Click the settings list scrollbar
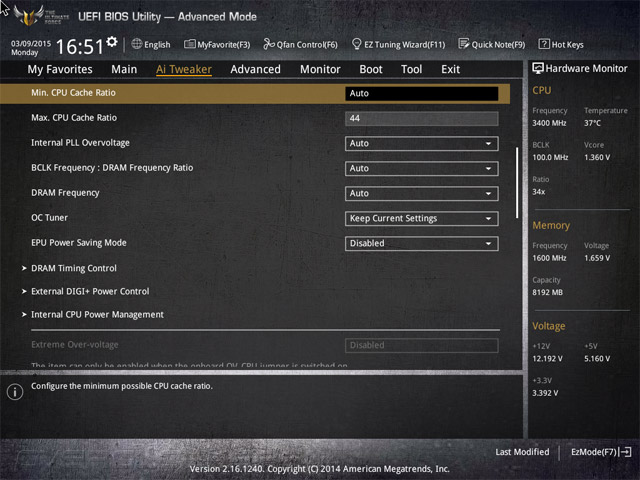 click(x=517, y=182)
